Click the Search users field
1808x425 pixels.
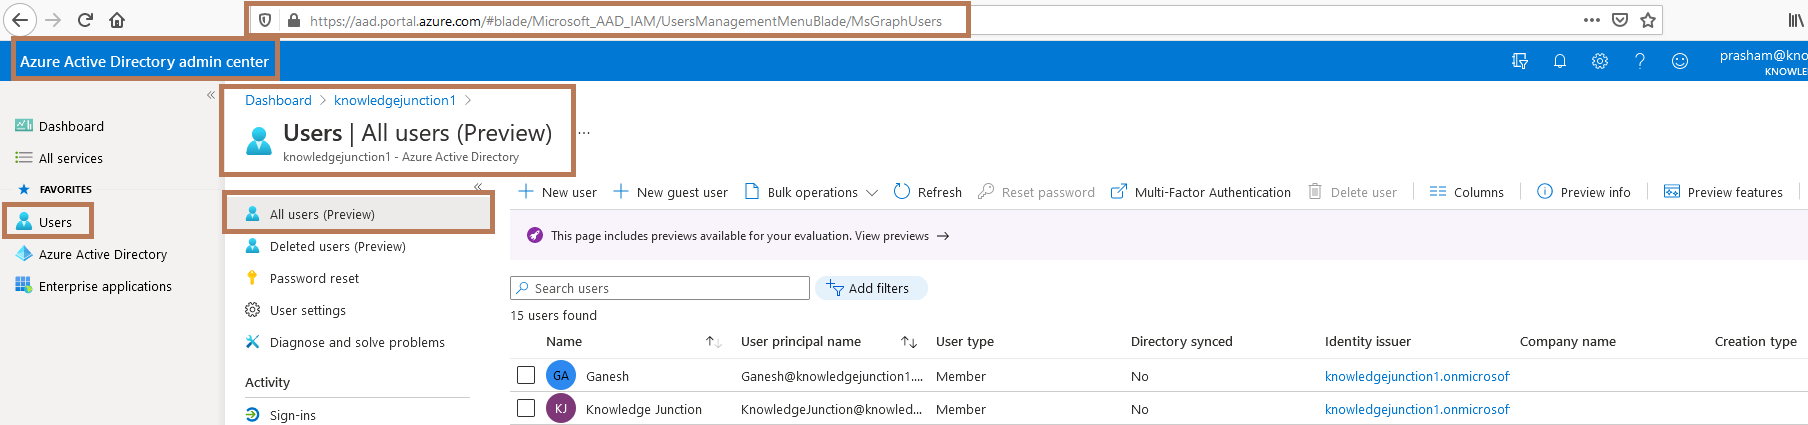point(660,288)
